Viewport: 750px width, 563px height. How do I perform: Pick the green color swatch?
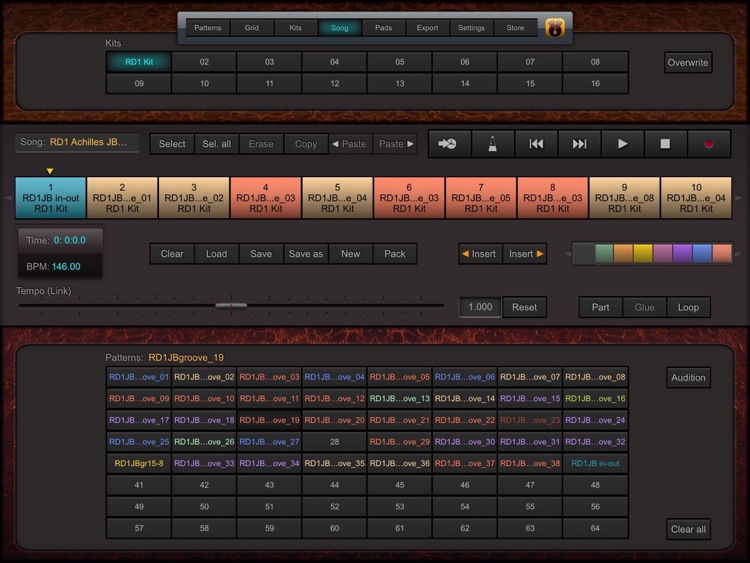click(604, 254)
